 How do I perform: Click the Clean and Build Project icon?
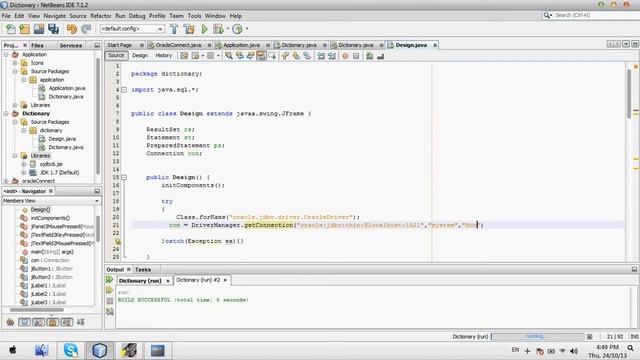tap(189, 29)
